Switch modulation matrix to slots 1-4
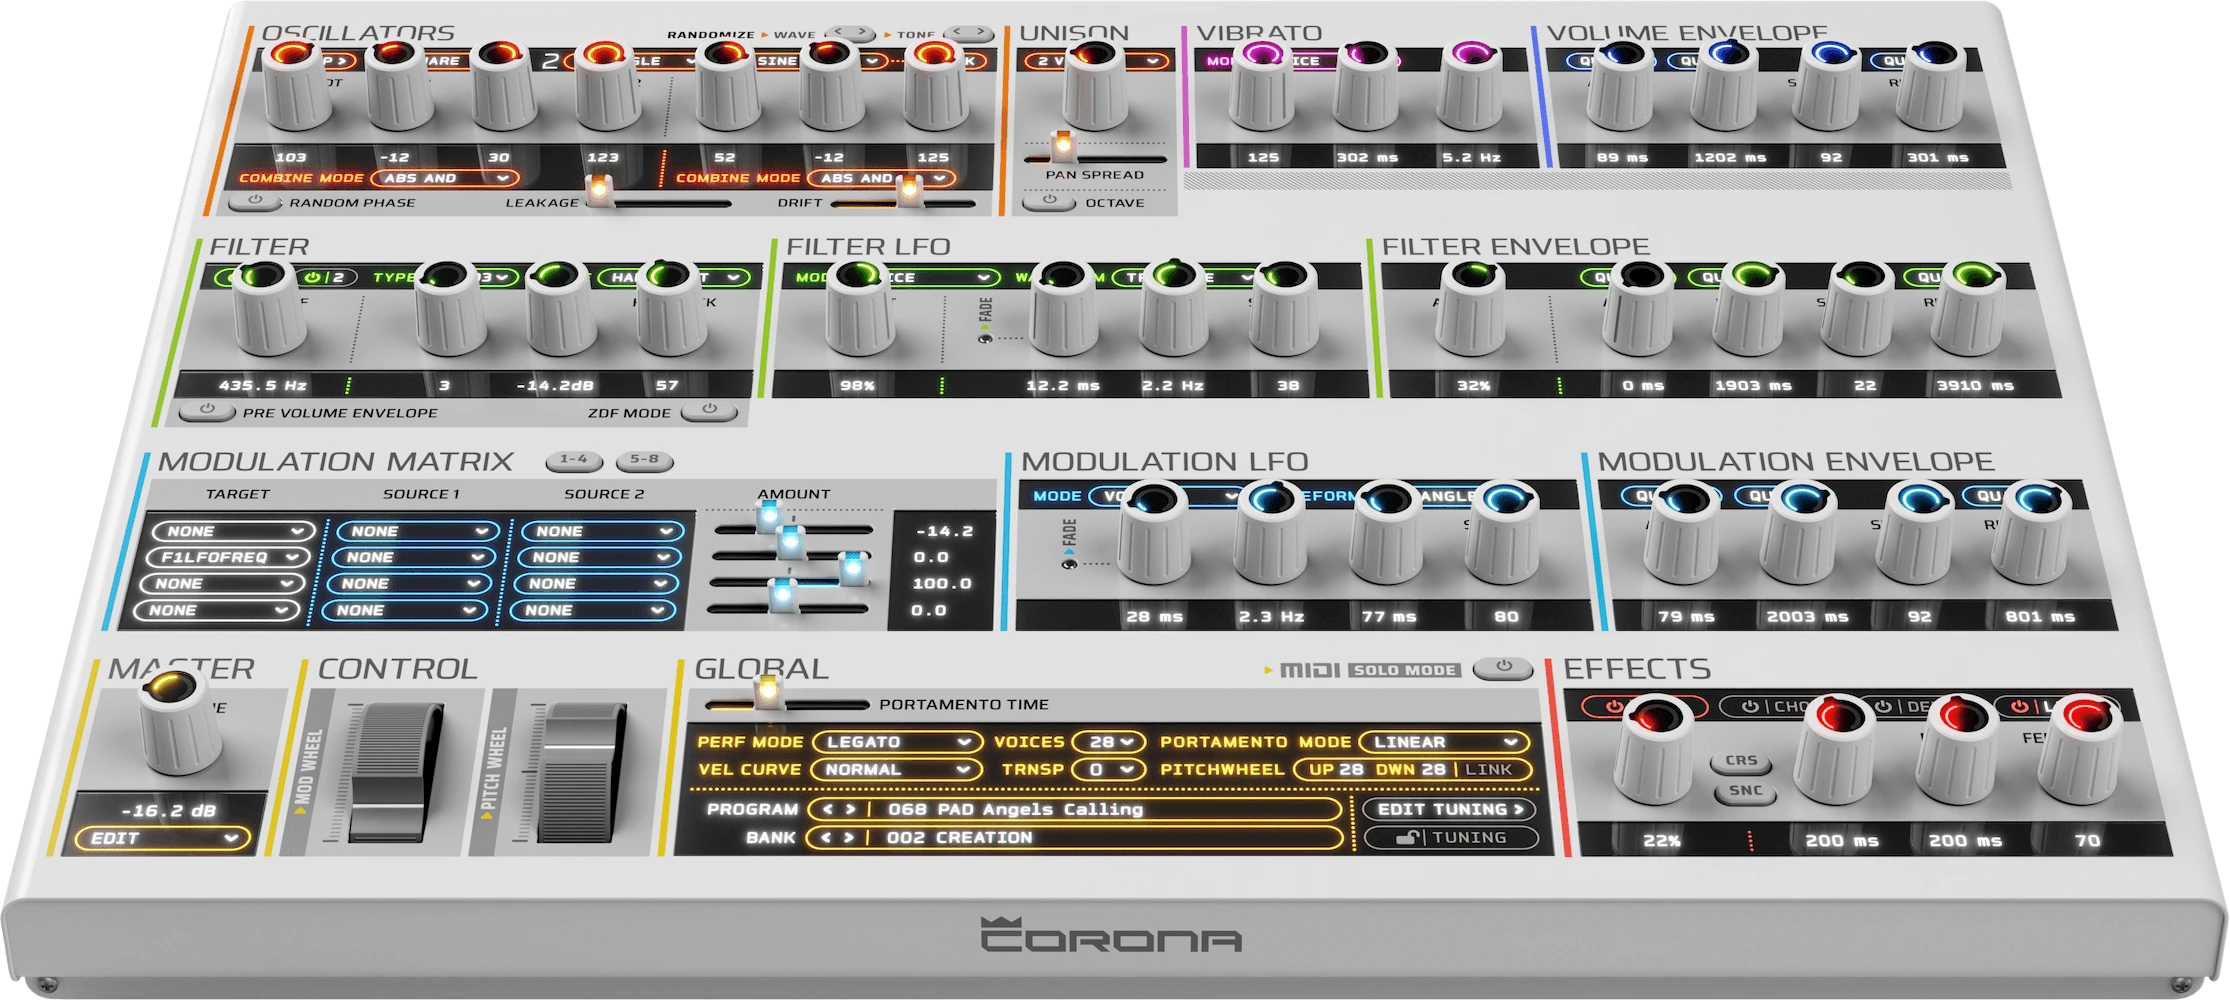2230x1000 pixels. pyautogui.click(x=574, y=461)
